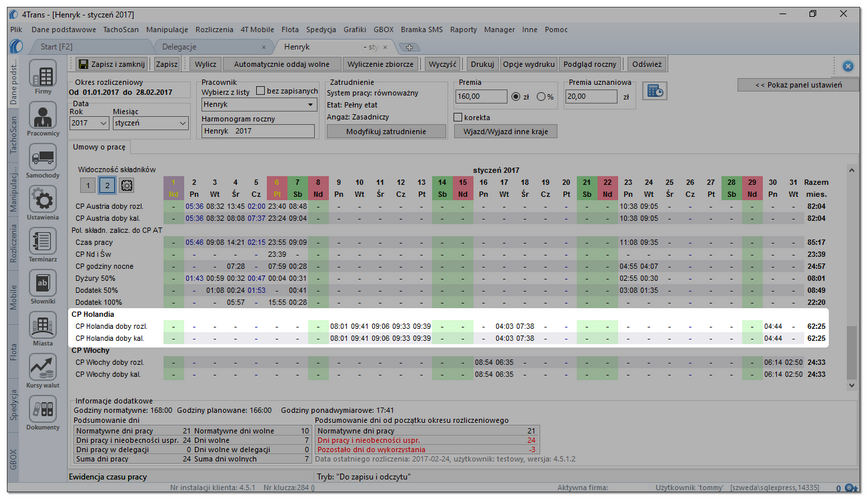Open Podgląd roczny
867x499 pixels.
click(x=589, y=64)
